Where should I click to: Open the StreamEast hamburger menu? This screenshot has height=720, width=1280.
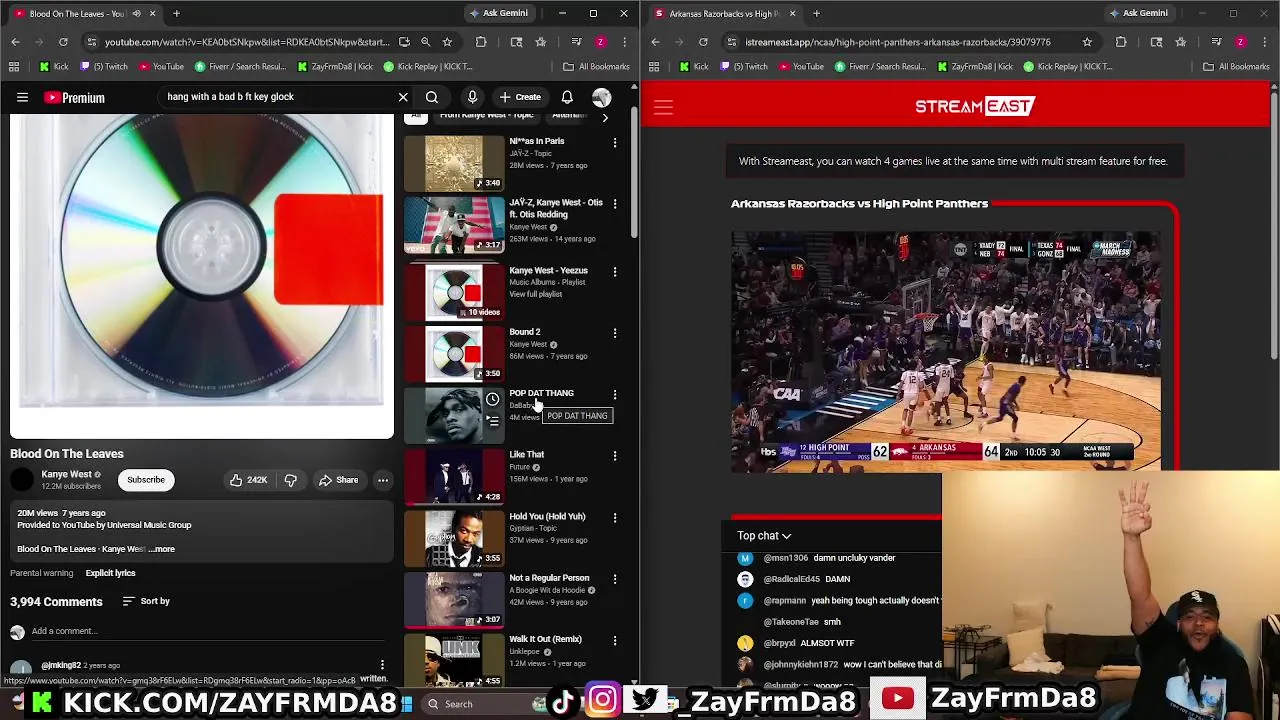(663, 107)
